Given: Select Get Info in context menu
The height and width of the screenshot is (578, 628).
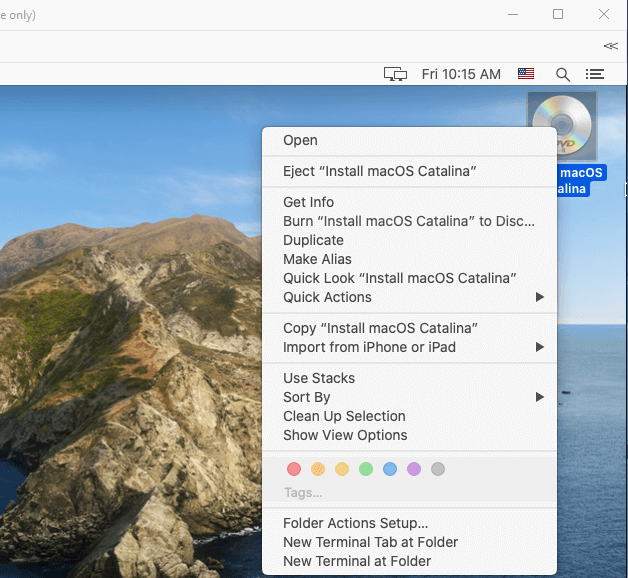Looking at the screenshot, I should click(409, 202).
